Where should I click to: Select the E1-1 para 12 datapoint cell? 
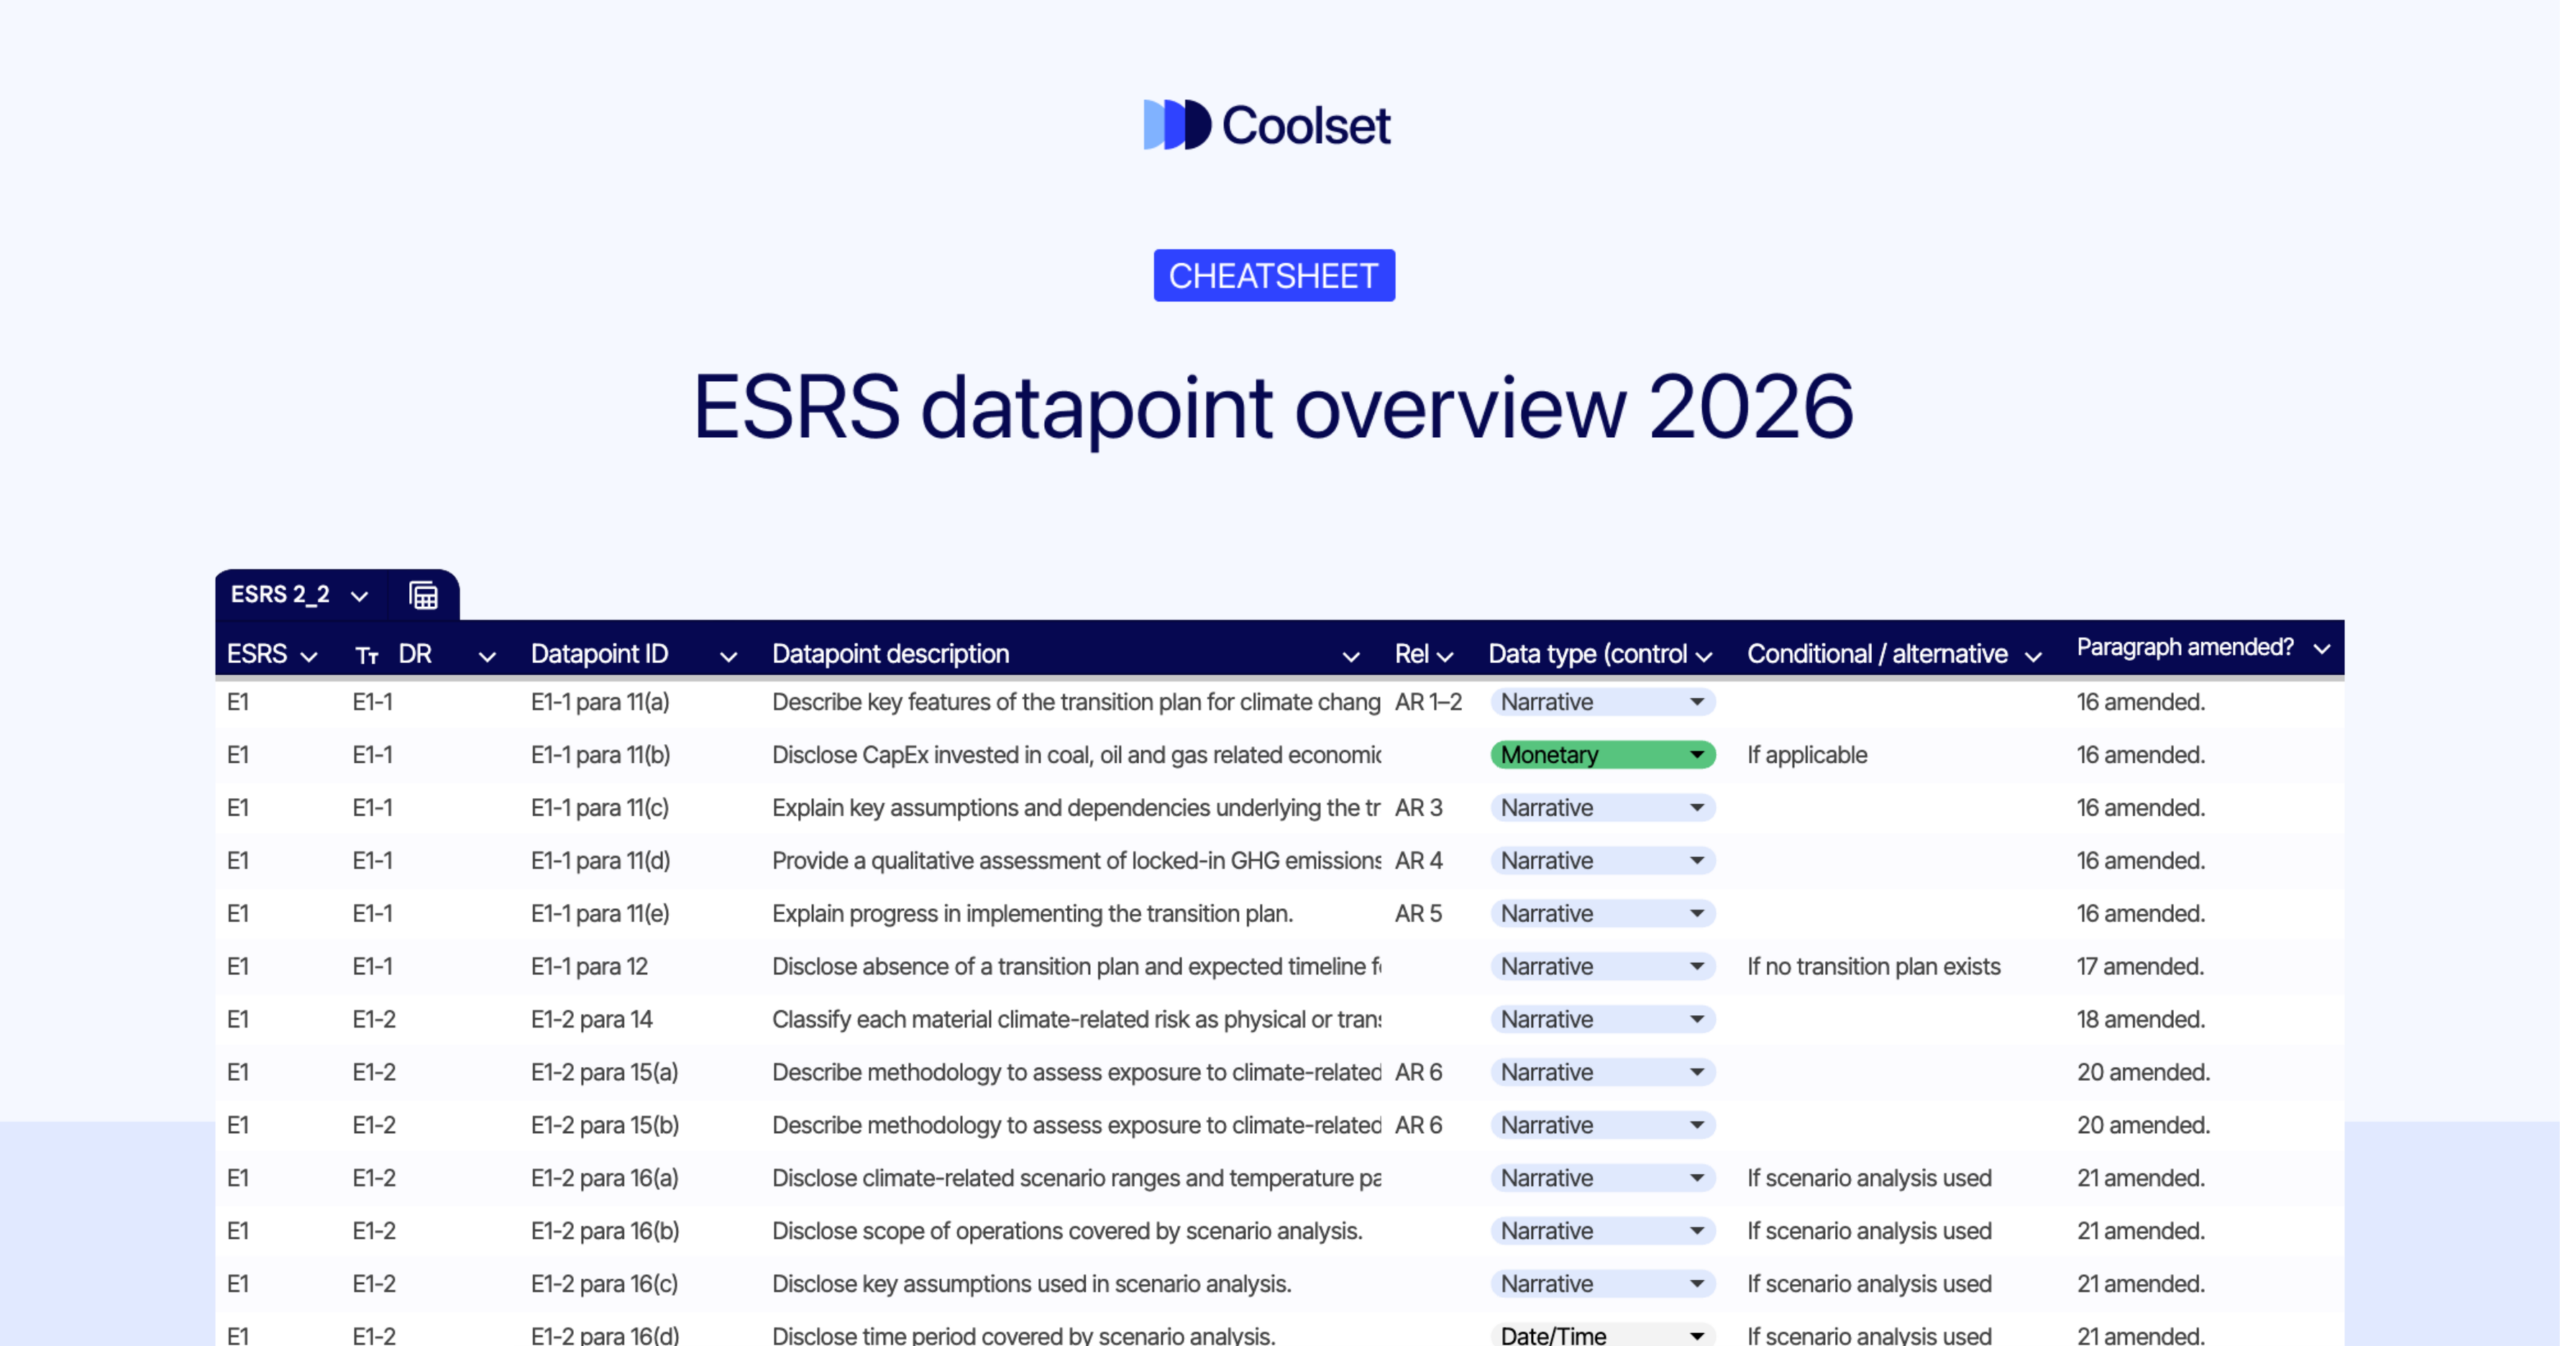pos(589,967)
